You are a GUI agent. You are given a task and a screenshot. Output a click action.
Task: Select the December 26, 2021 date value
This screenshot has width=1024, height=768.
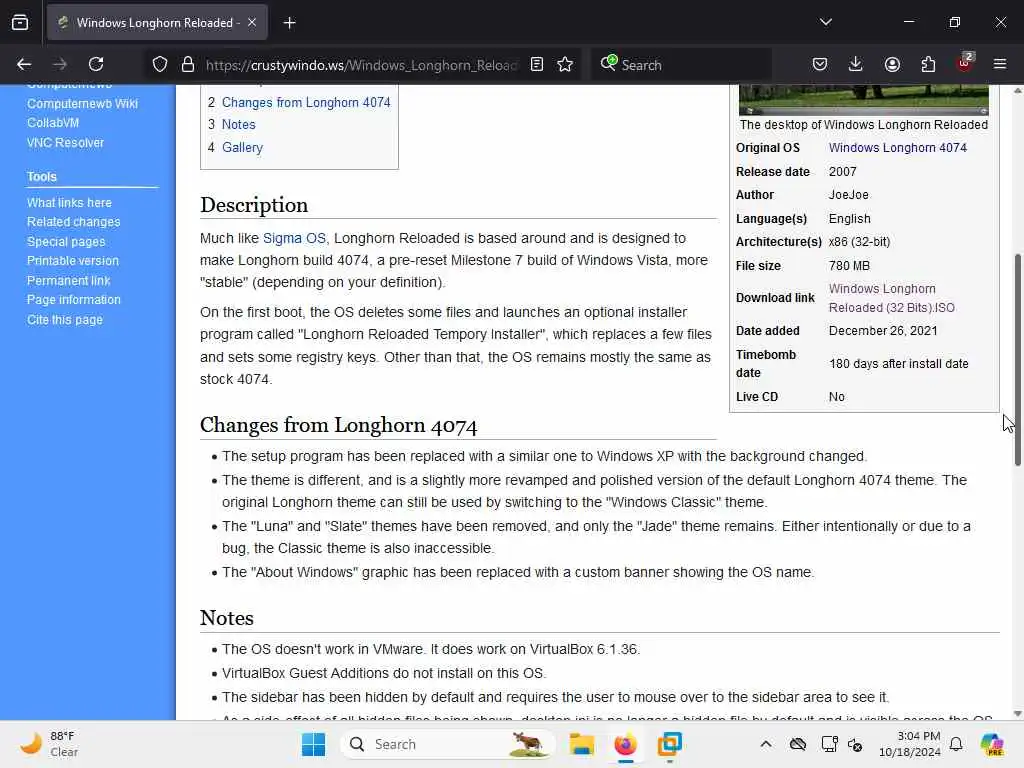[x=883, y=330]
